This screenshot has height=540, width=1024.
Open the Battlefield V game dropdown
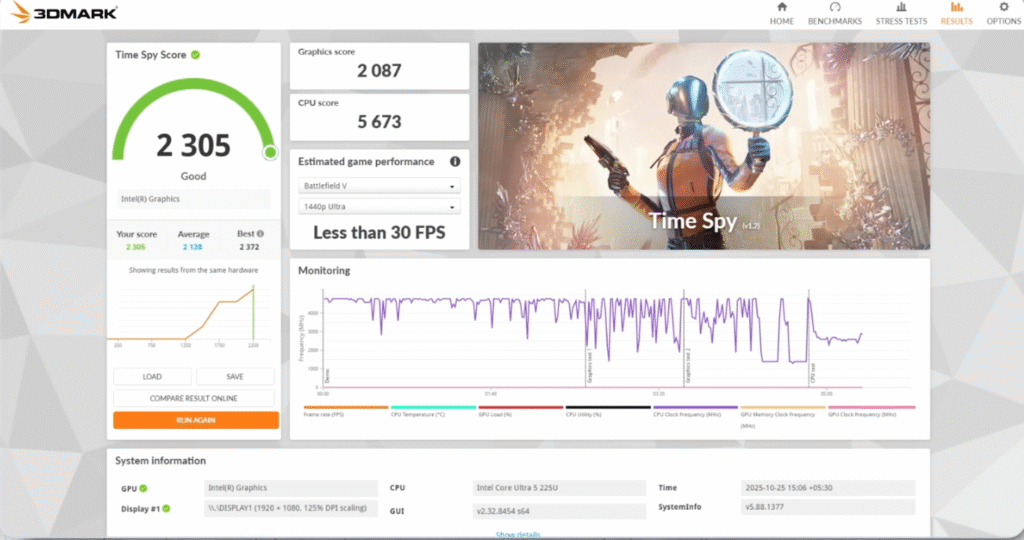coord(379,186)
